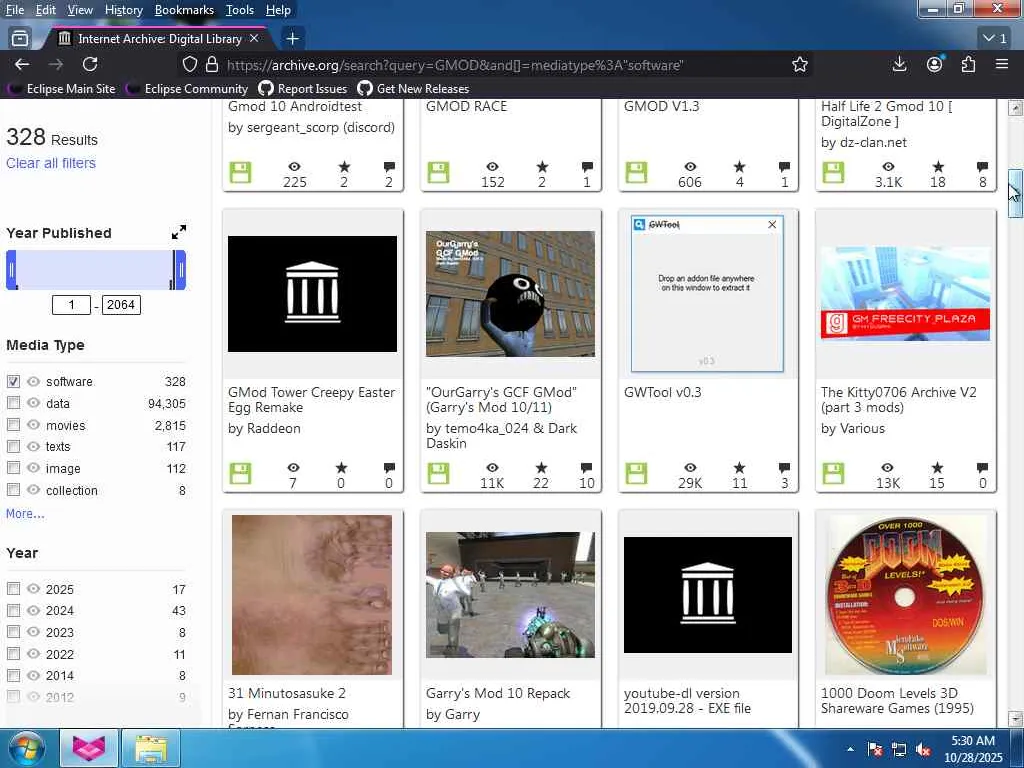1024x768 pixels.
Task: Click Clear all filters link
Action: 51,163
